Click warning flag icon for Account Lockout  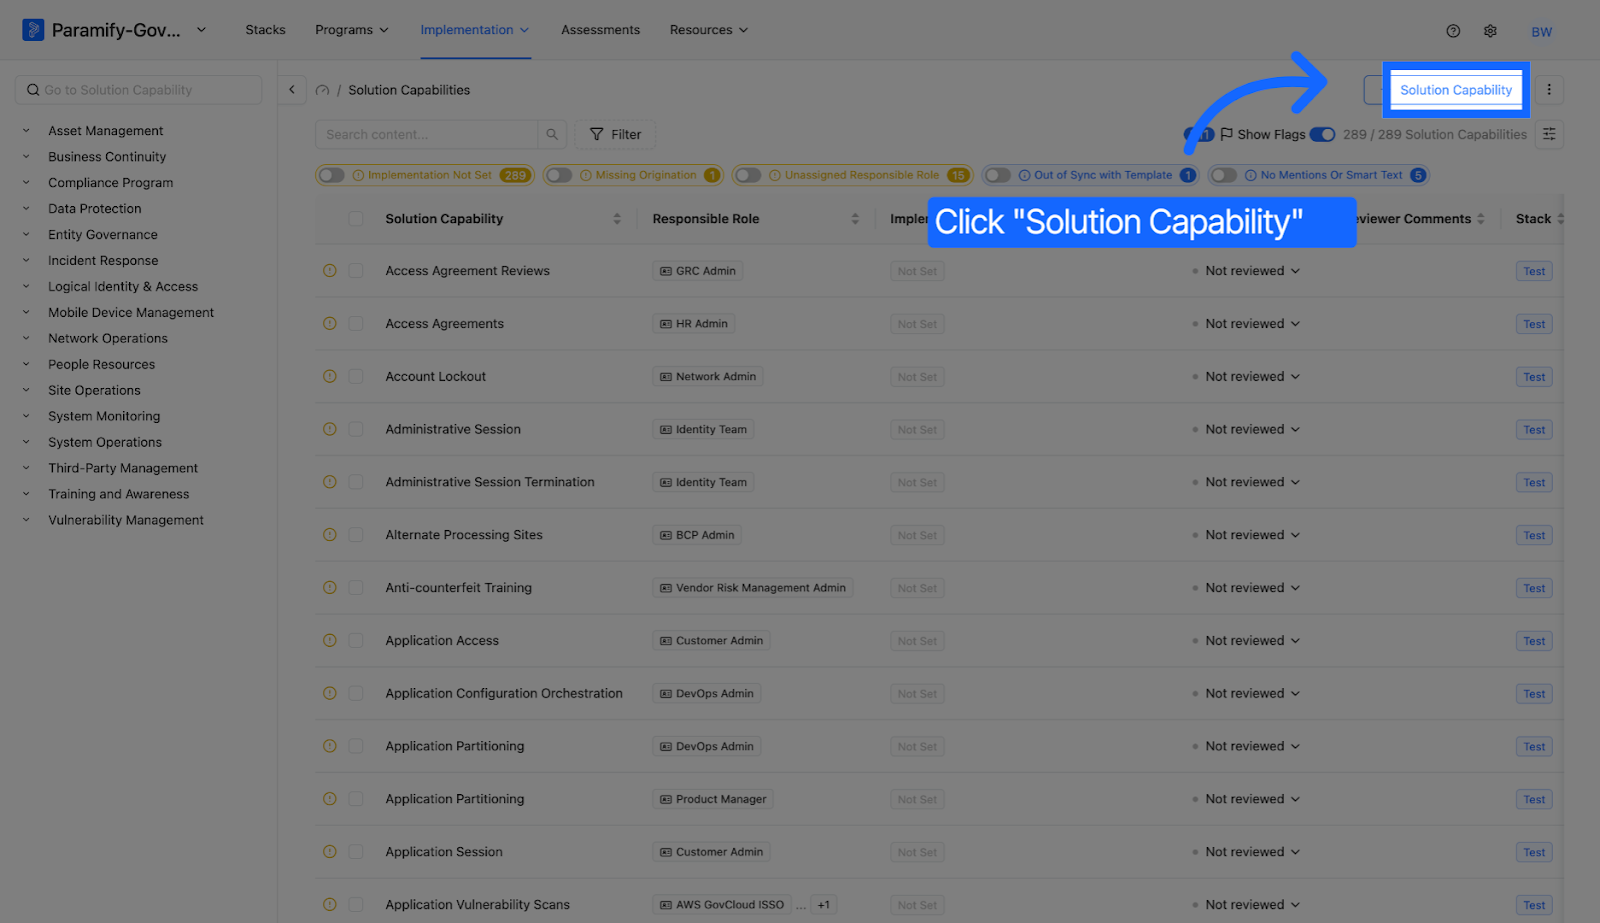pos(330,376)
